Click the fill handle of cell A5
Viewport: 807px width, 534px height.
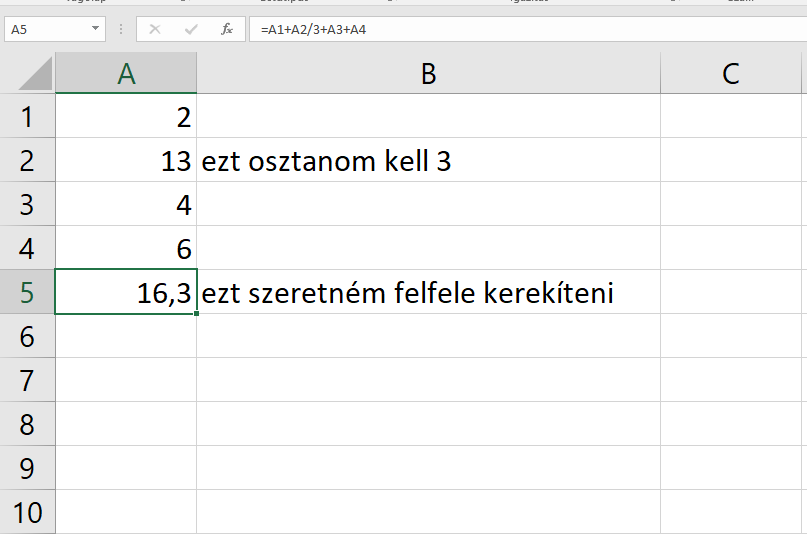pyautogui.click(x=197, y=313)
